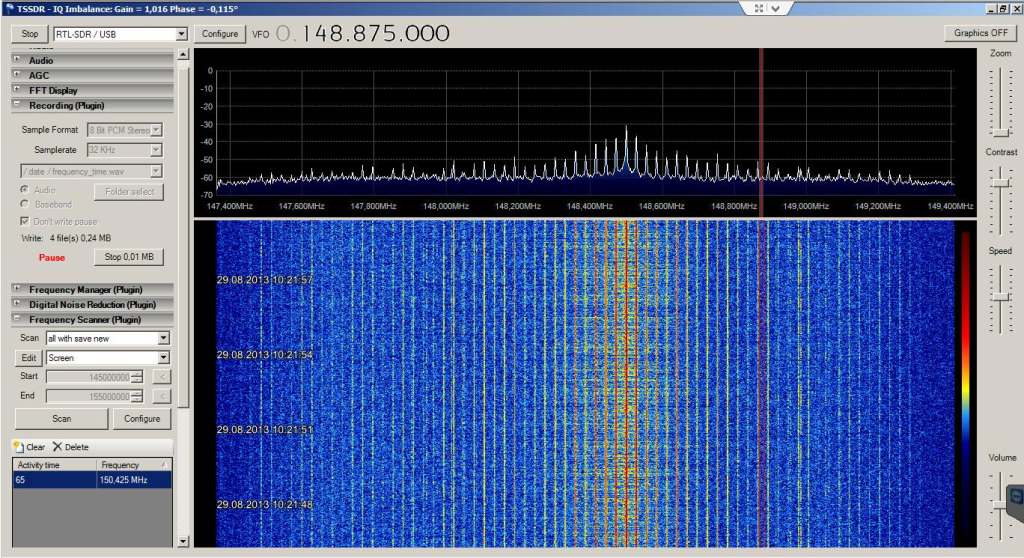
Task: Click the Activity time column header
Action: (x=55, y=465)
